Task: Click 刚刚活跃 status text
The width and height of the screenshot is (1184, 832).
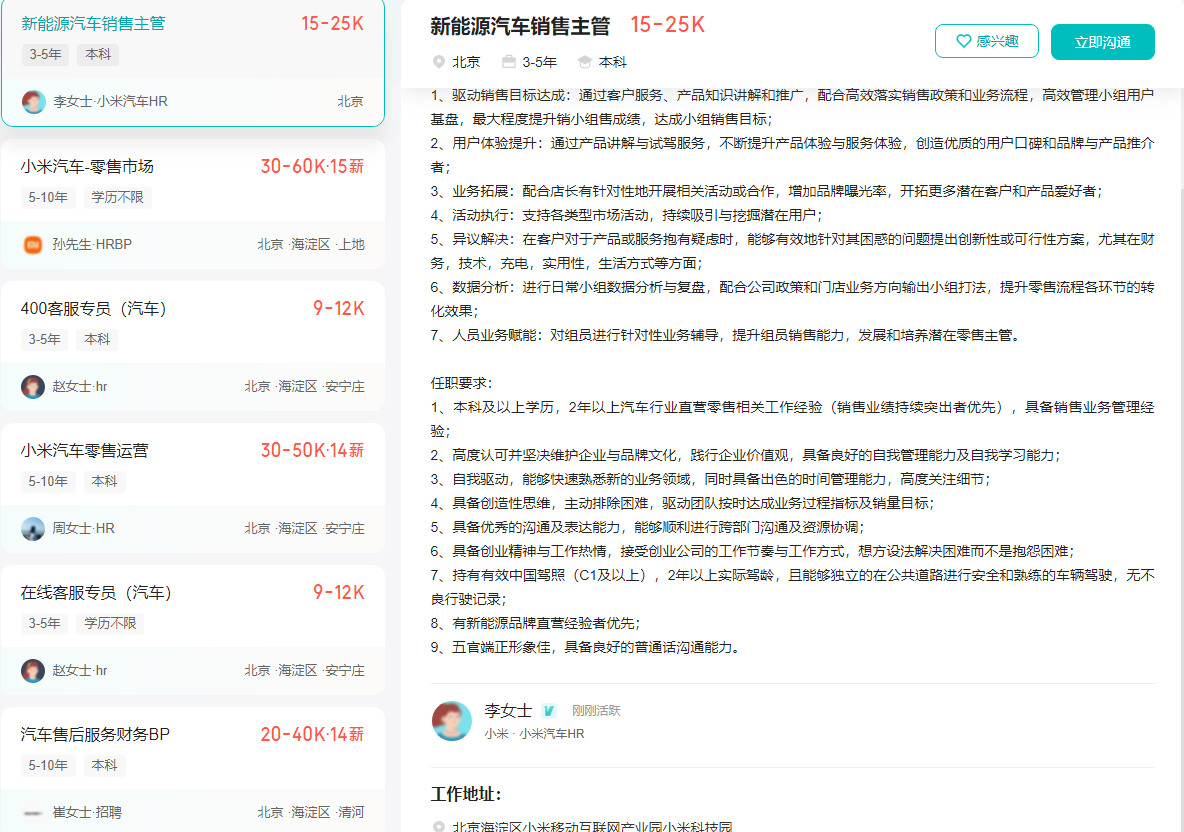Action: (x=596, y=710)
